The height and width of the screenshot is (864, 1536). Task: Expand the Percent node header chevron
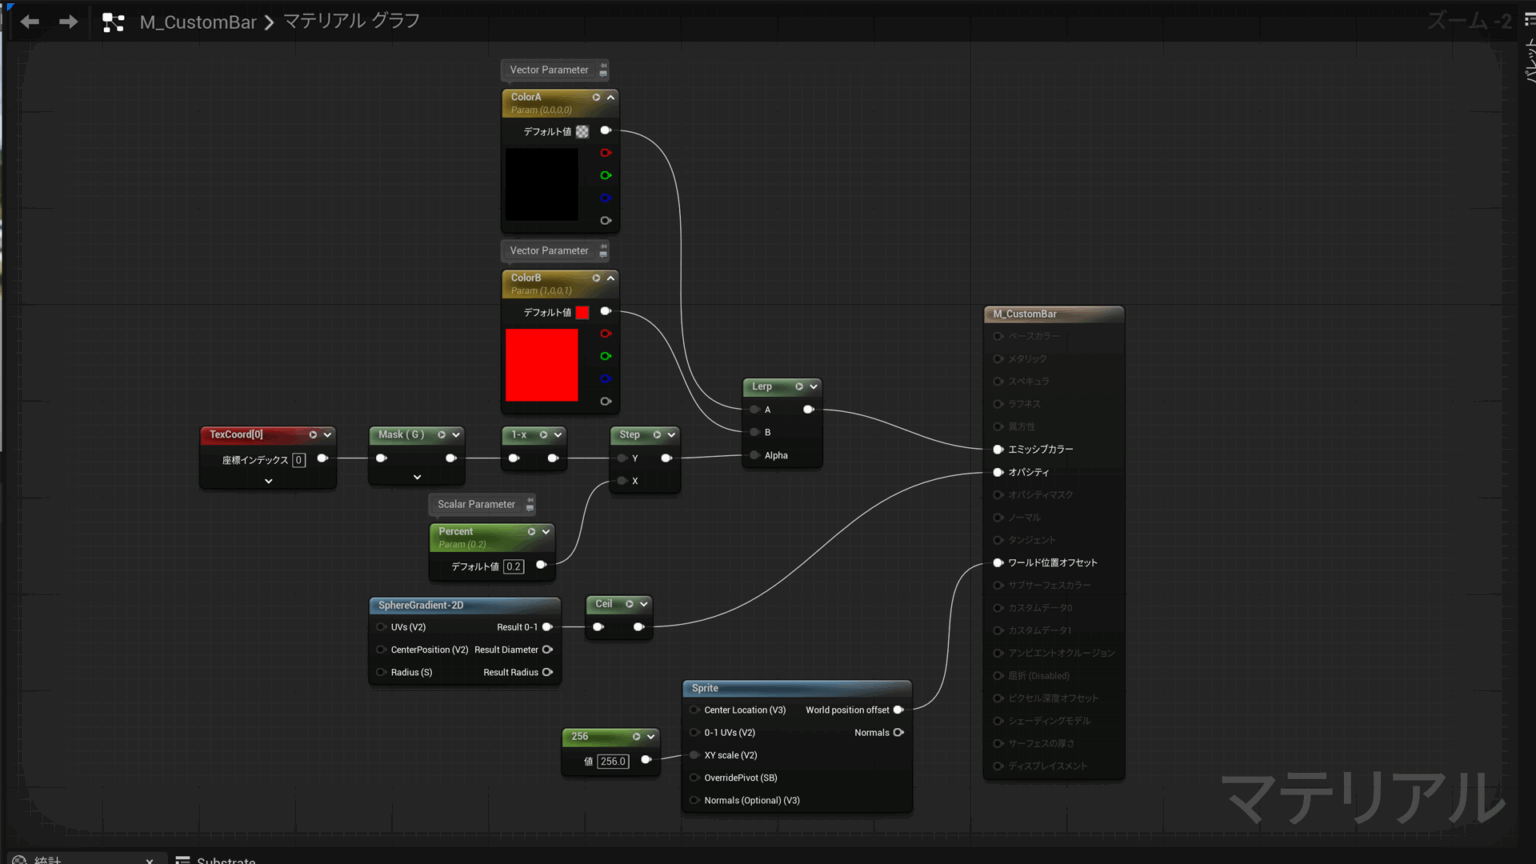pos(546,532)
